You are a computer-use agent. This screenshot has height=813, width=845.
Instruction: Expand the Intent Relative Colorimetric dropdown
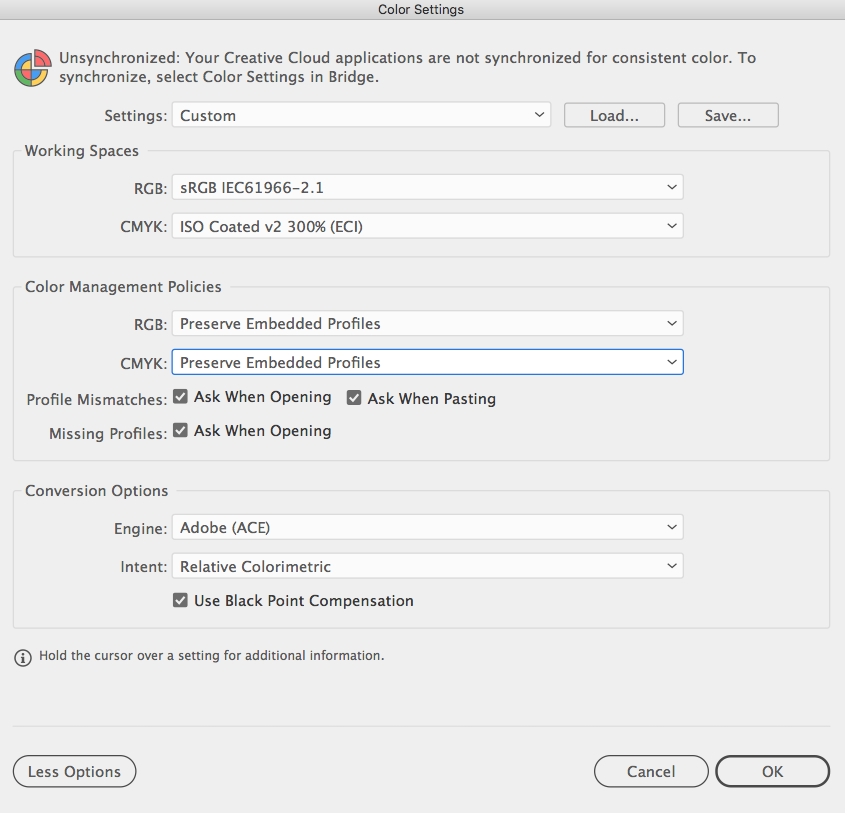[x=427, y=567]
